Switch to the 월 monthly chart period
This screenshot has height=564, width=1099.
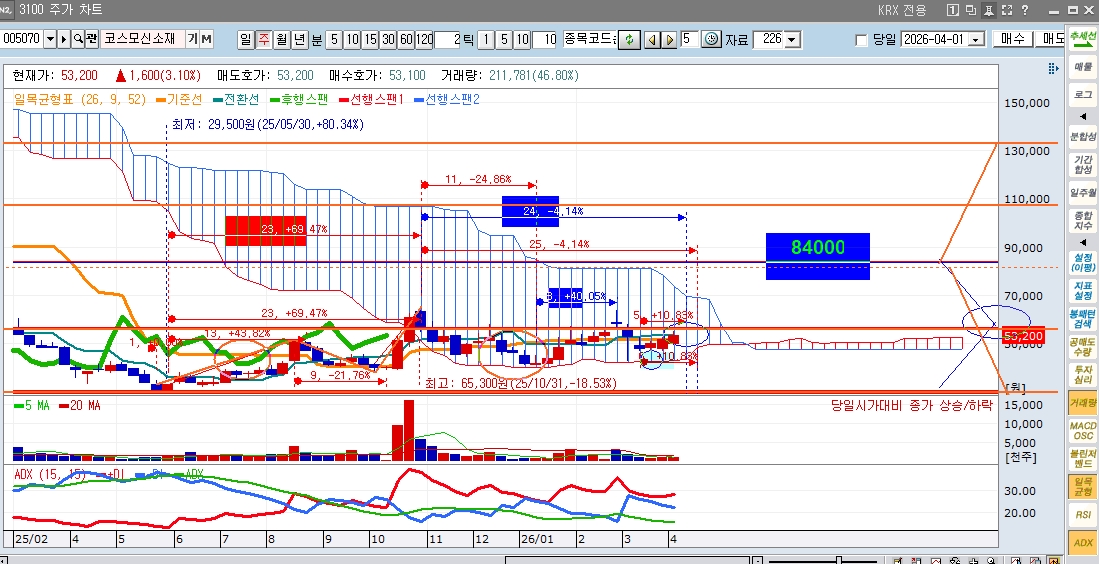tap(281, 39)
